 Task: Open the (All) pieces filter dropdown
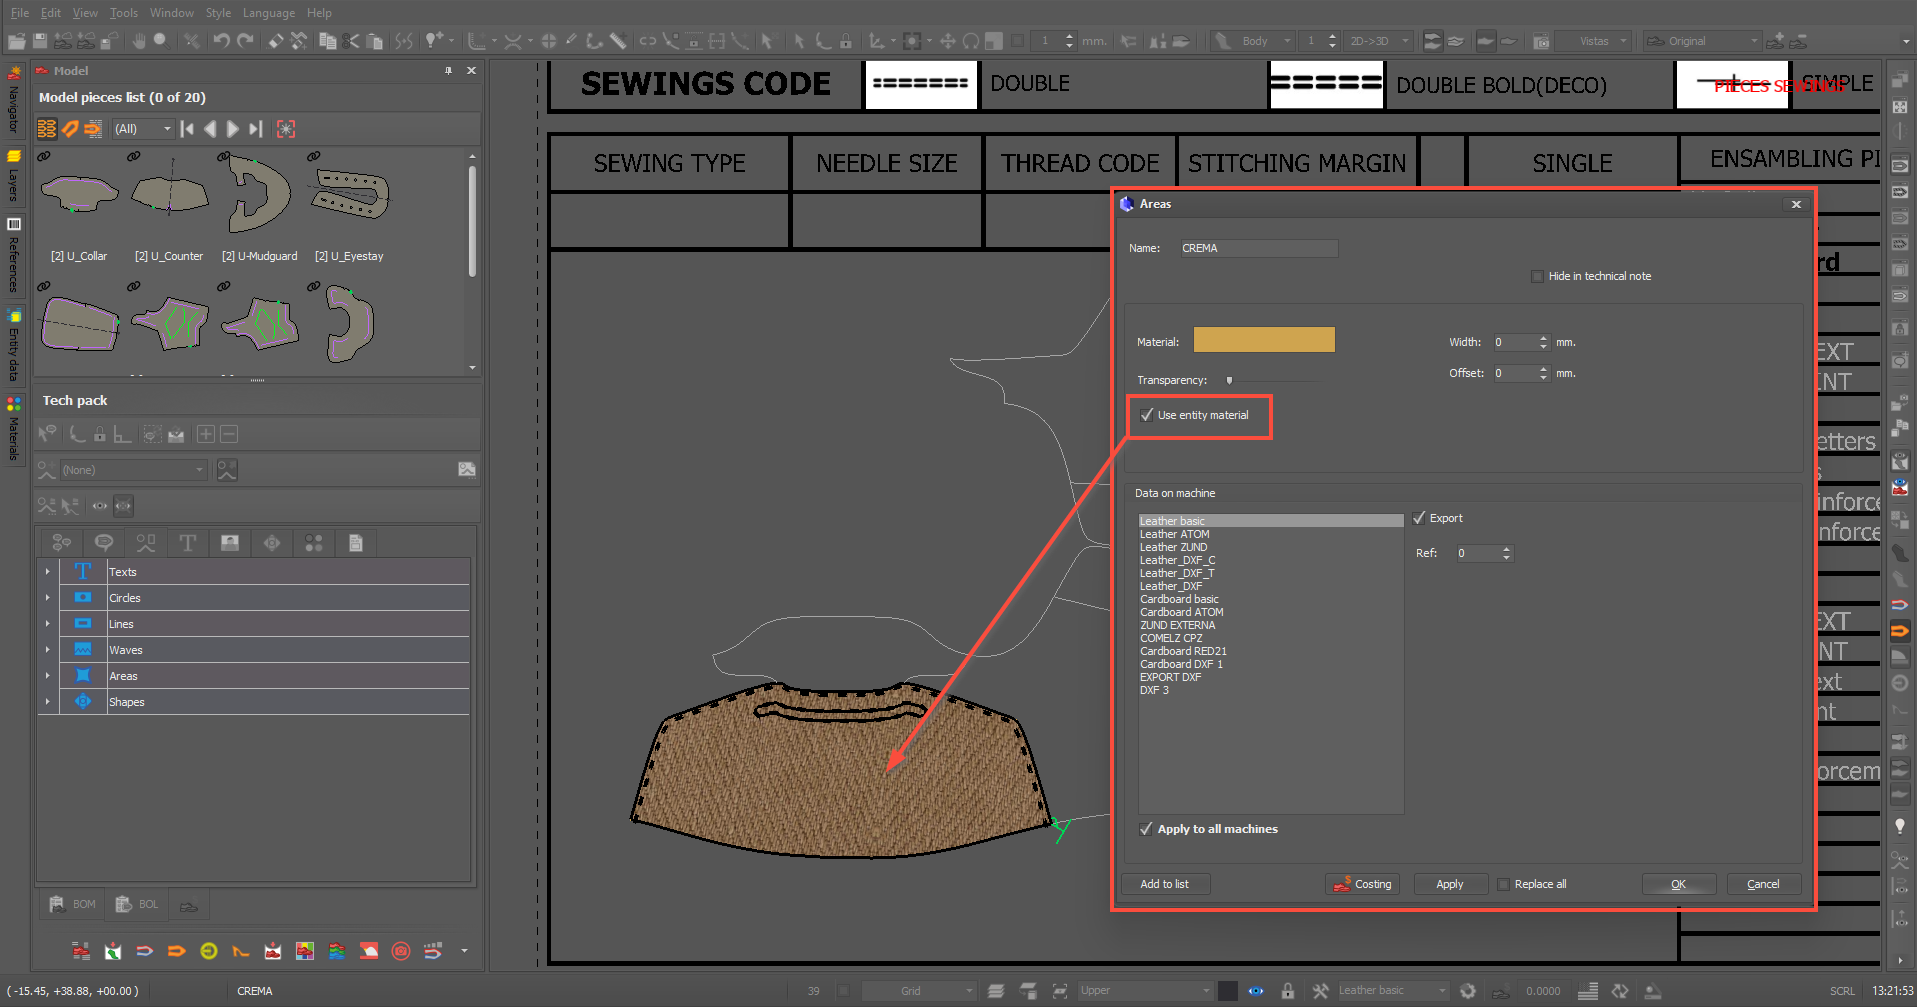pos(143,129)
